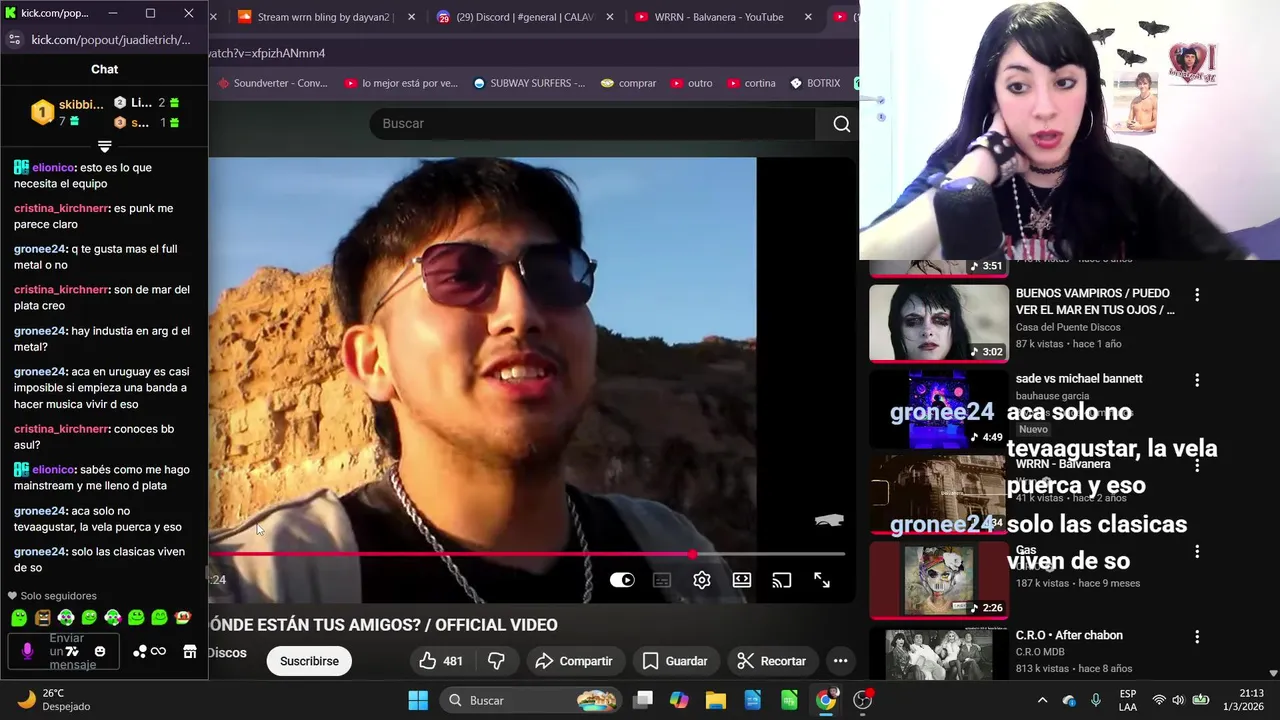Open the weather widget showing 26°C

(55, 700)
